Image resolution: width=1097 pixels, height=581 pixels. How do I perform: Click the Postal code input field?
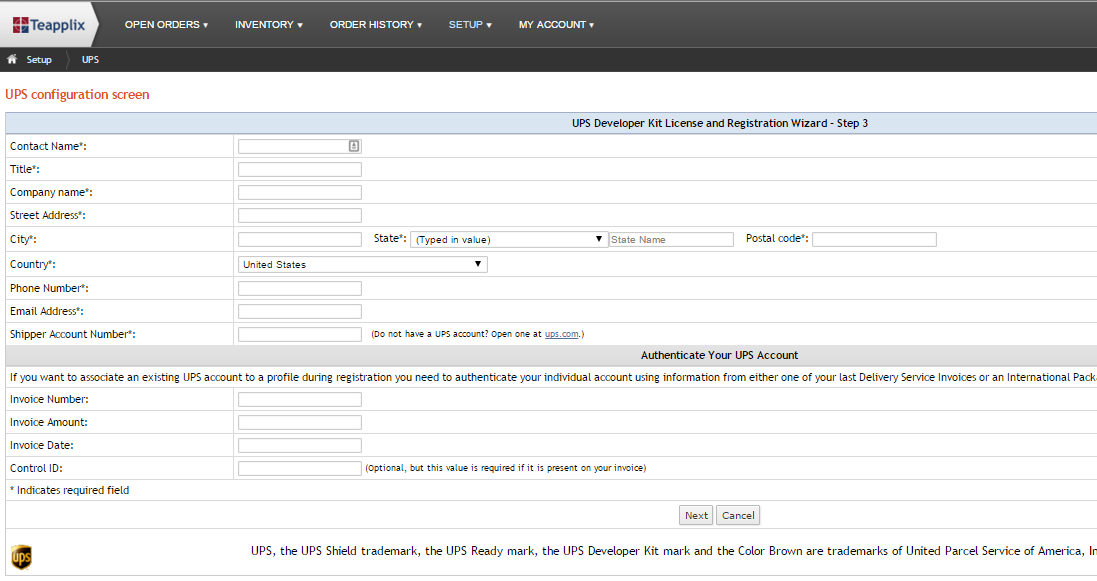(x=875, y=239)
